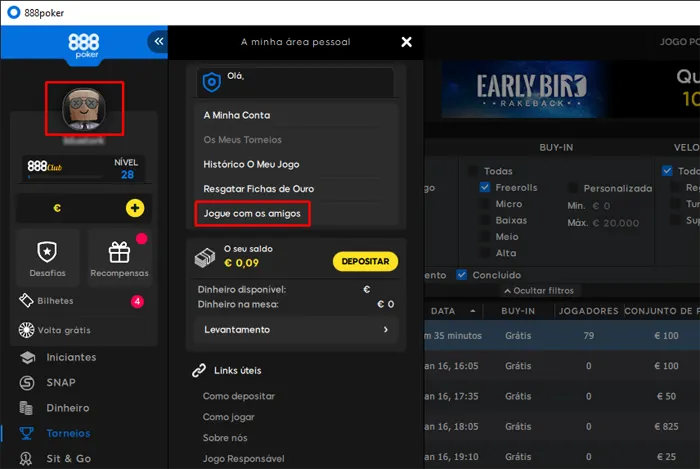Click the 888poker title bar app icon
This screenshot has height=469, width=700.
tap(14, 12)
